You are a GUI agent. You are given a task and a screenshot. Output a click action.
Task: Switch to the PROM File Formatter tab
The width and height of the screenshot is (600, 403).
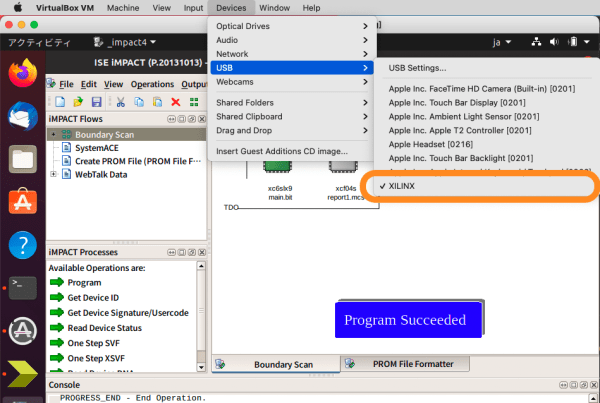tap(406, 364)
